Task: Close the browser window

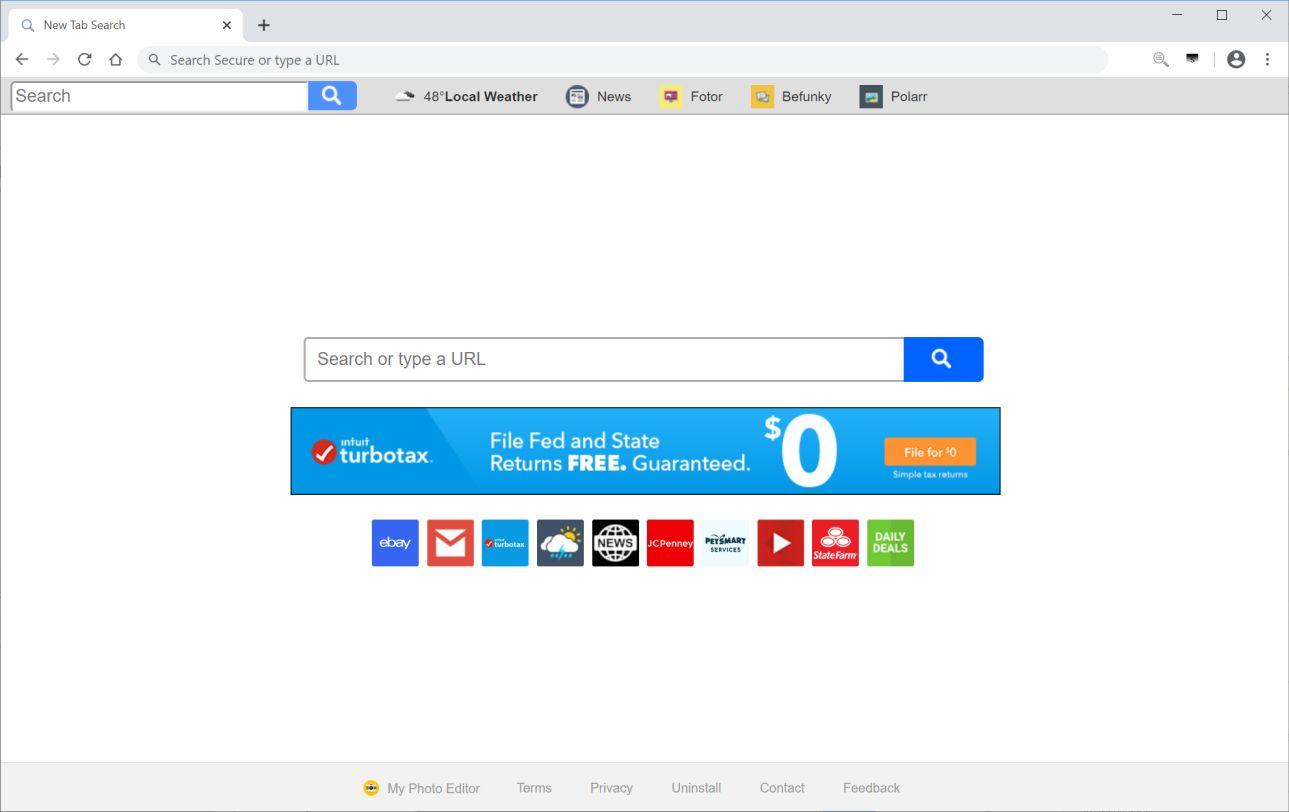Action: tap(1266, 15)
